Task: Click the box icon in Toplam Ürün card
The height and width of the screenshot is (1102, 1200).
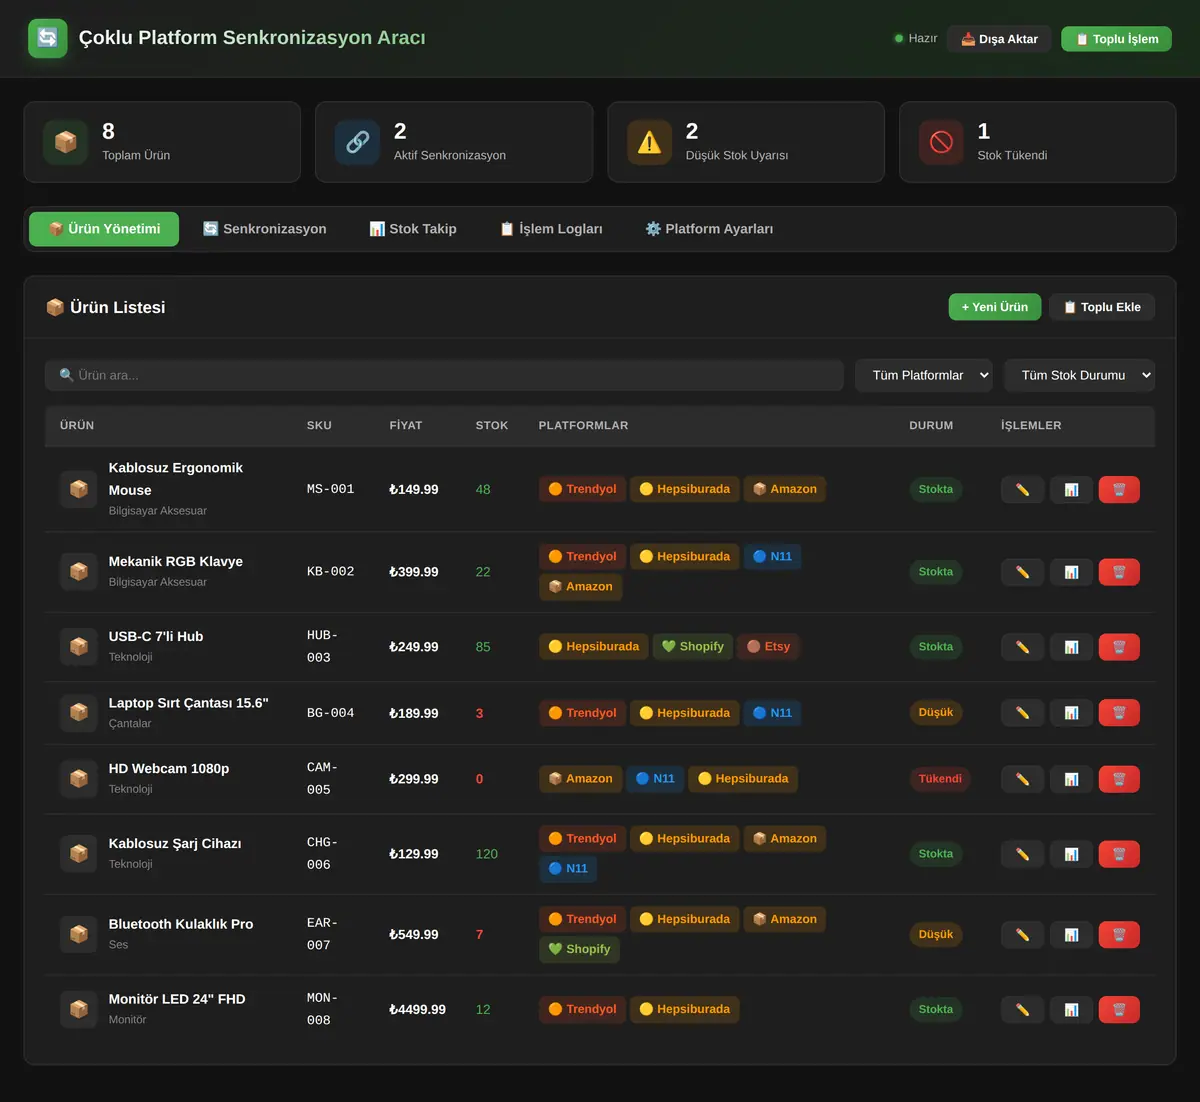Action: click(65, 142)
